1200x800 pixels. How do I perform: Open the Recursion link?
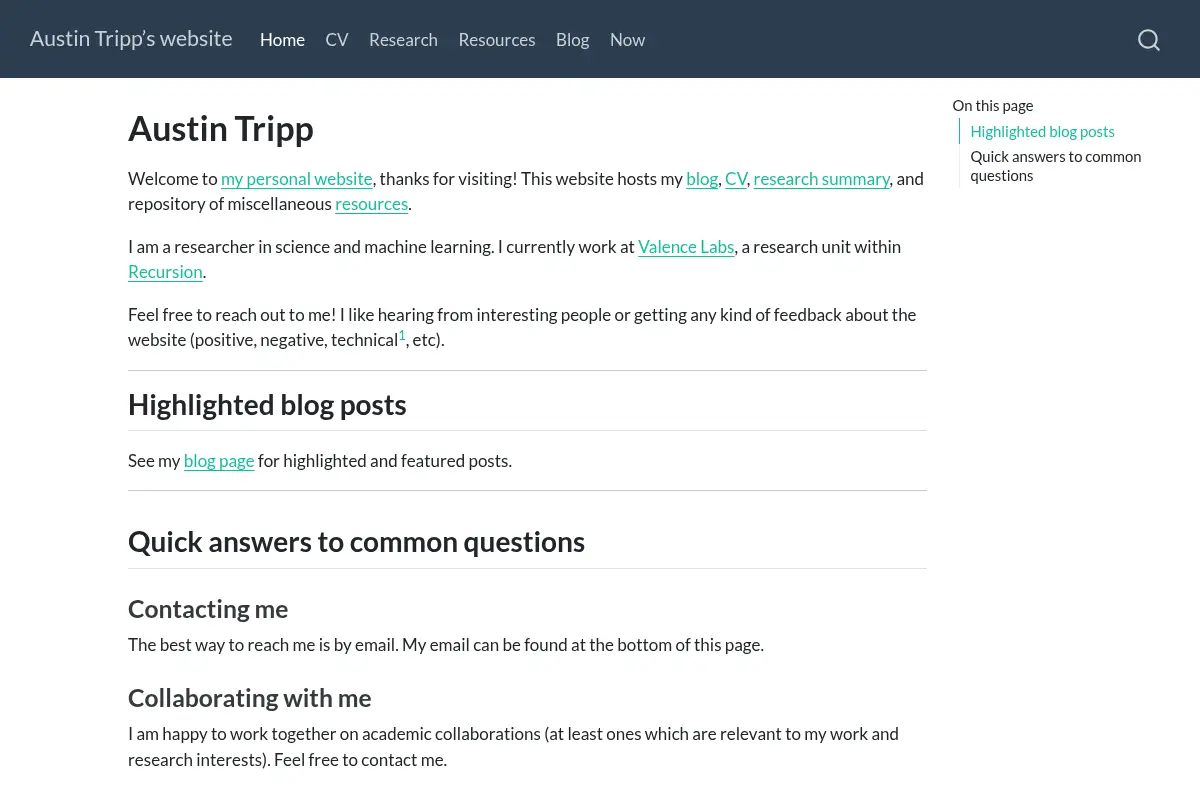(165, 272)
